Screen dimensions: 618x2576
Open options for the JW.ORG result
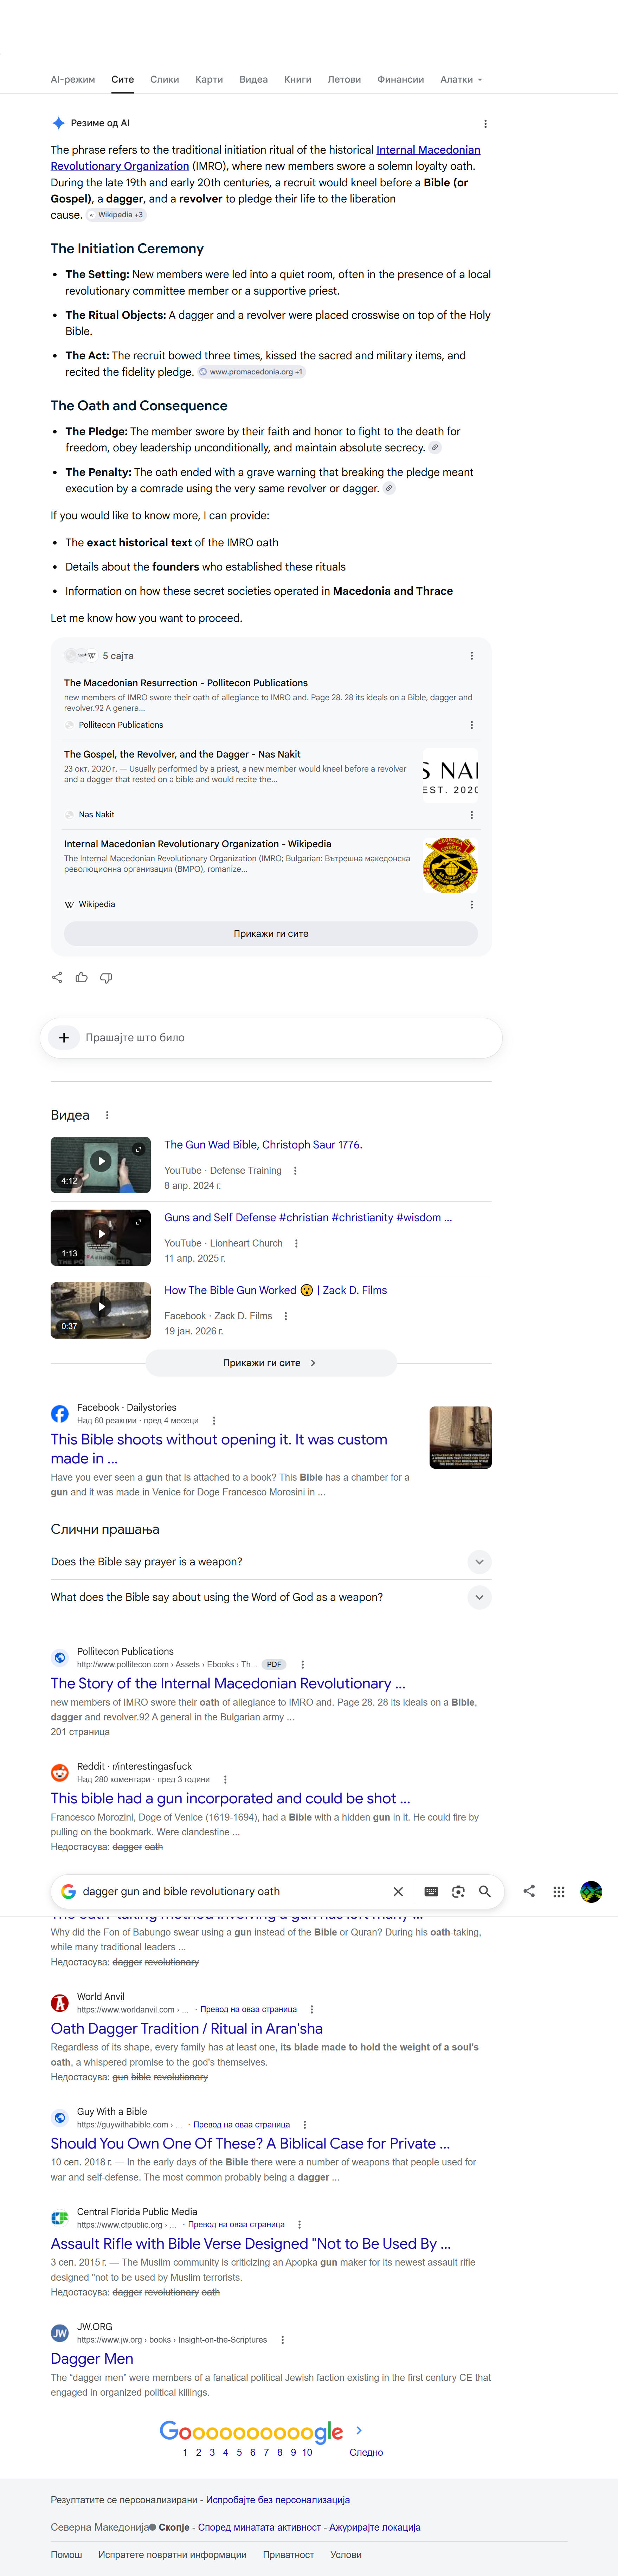click(283, 2340)
